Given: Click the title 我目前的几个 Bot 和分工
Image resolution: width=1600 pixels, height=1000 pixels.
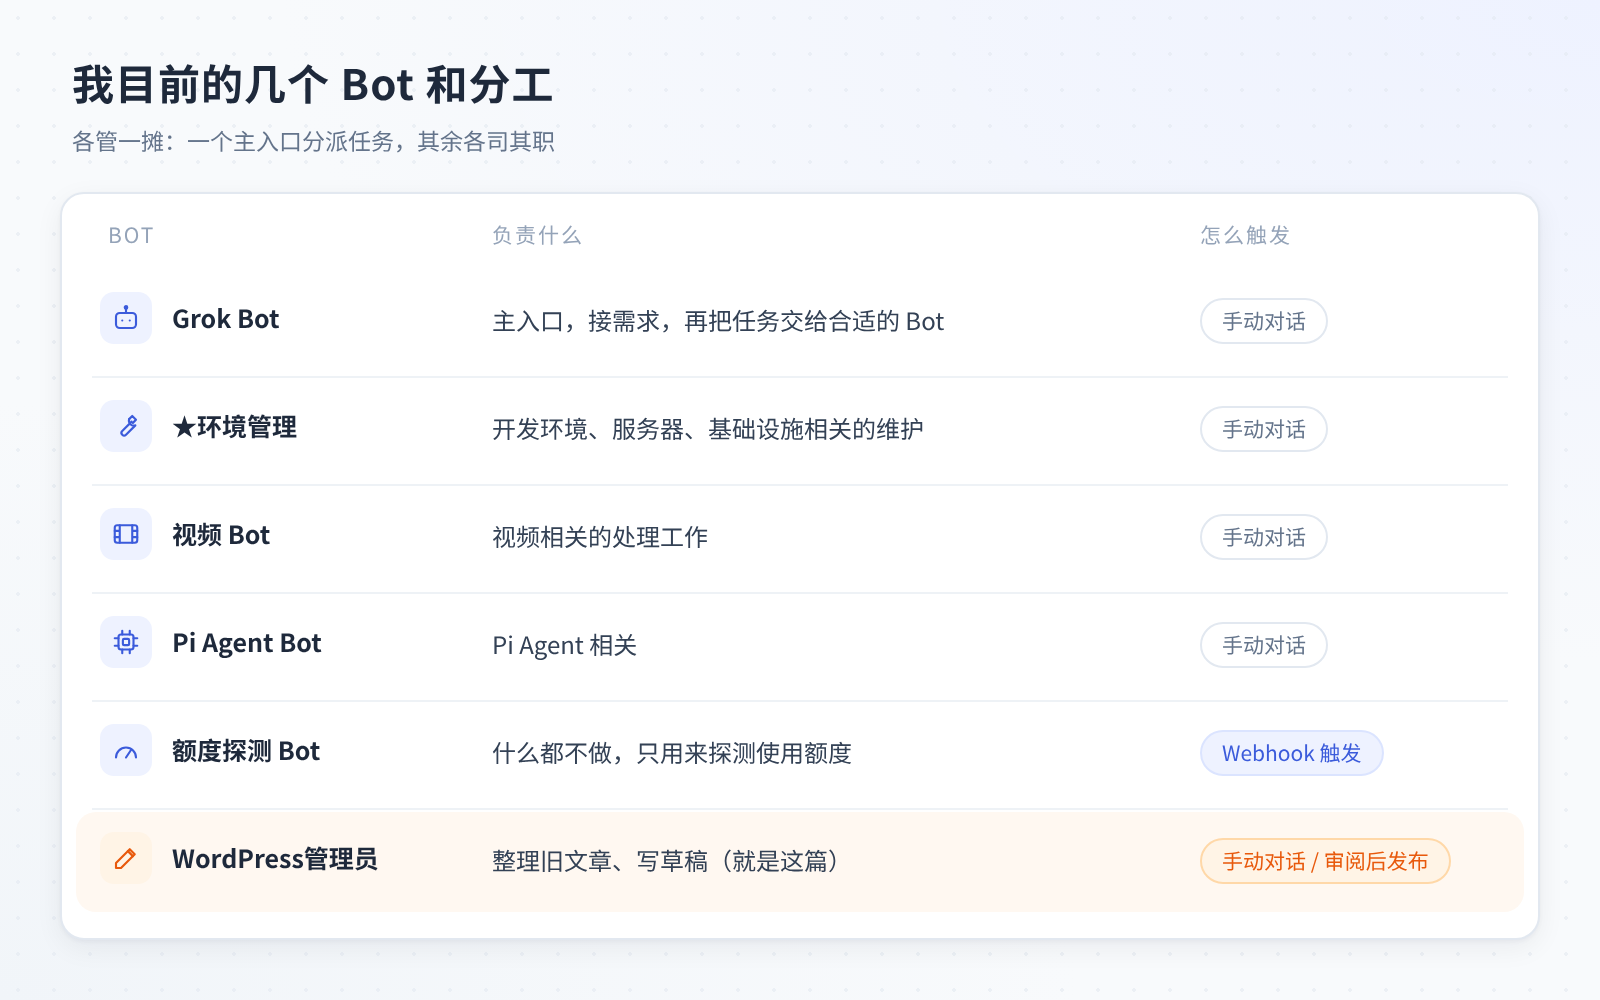Looking at the screenshot, I should pyautogui.click(x=313, y=85).
